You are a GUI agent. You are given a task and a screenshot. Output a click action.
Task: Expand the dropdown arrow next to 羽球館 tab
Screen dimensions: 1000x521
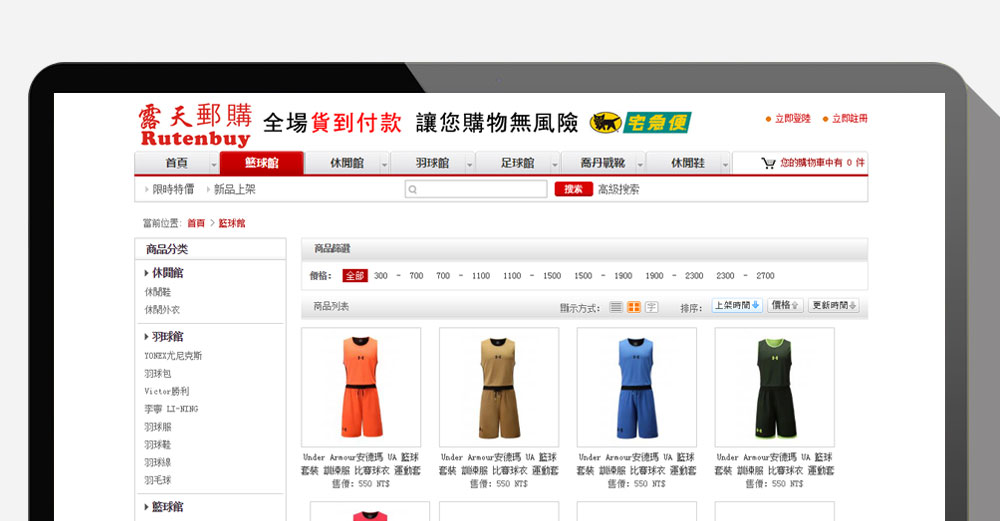469,165
